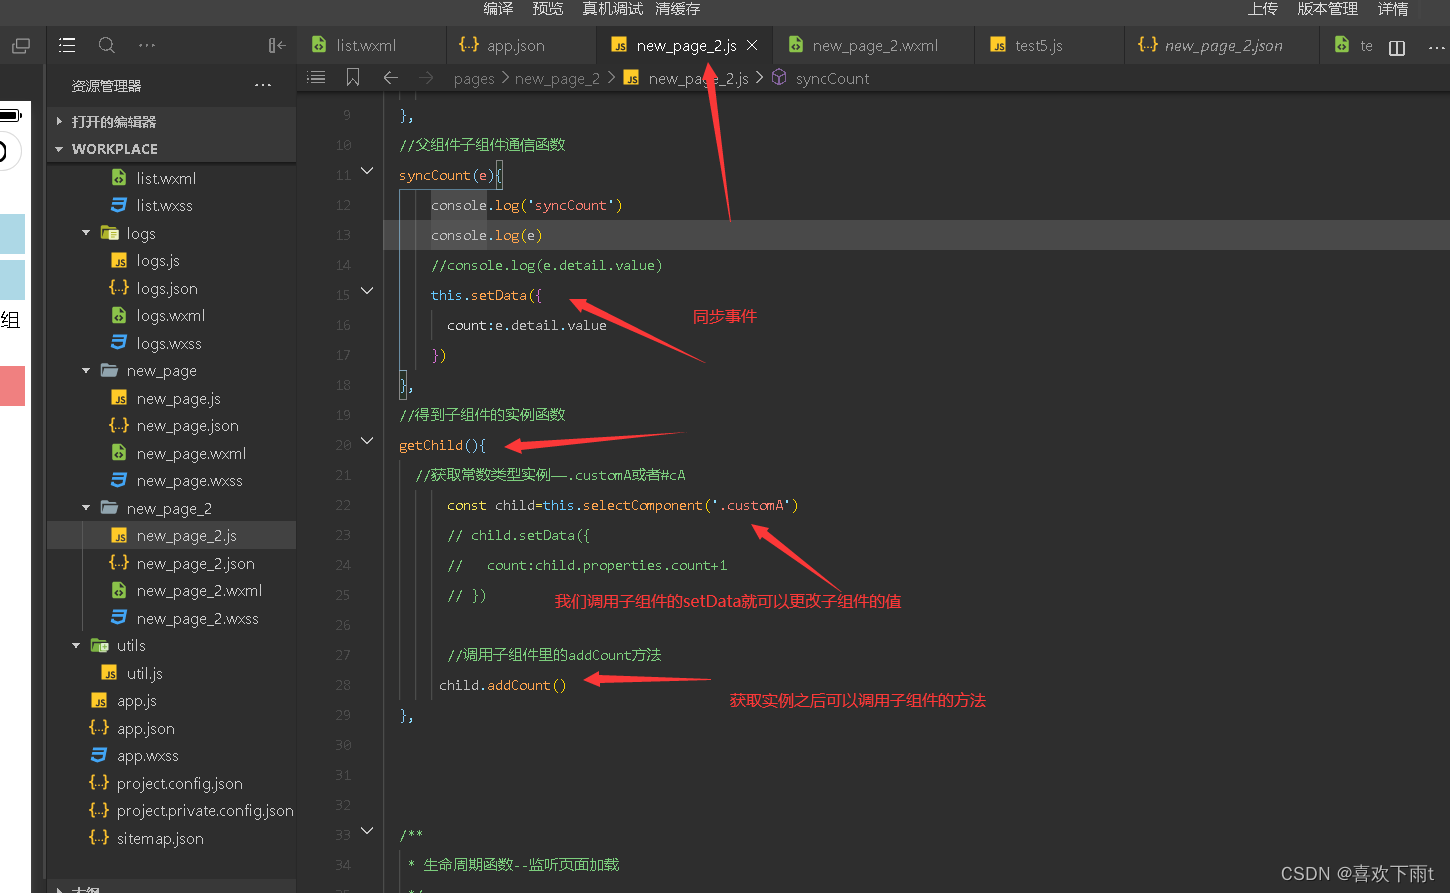The height and width of the screenshot is (893, 1450).
Task: Open sitemap.json in the file tree
Action: (160, 839)
